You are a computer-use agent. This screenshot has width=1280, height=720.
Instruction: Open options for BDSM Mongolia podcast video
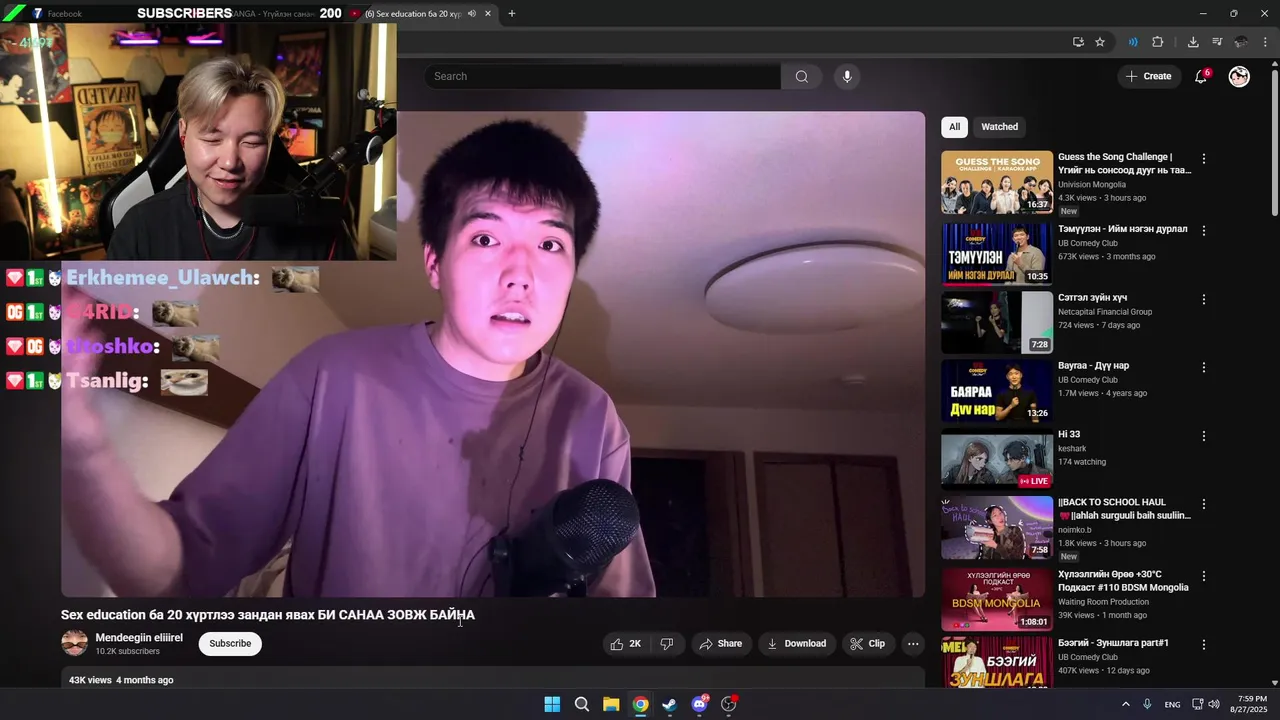click(x=1204, y=577)
